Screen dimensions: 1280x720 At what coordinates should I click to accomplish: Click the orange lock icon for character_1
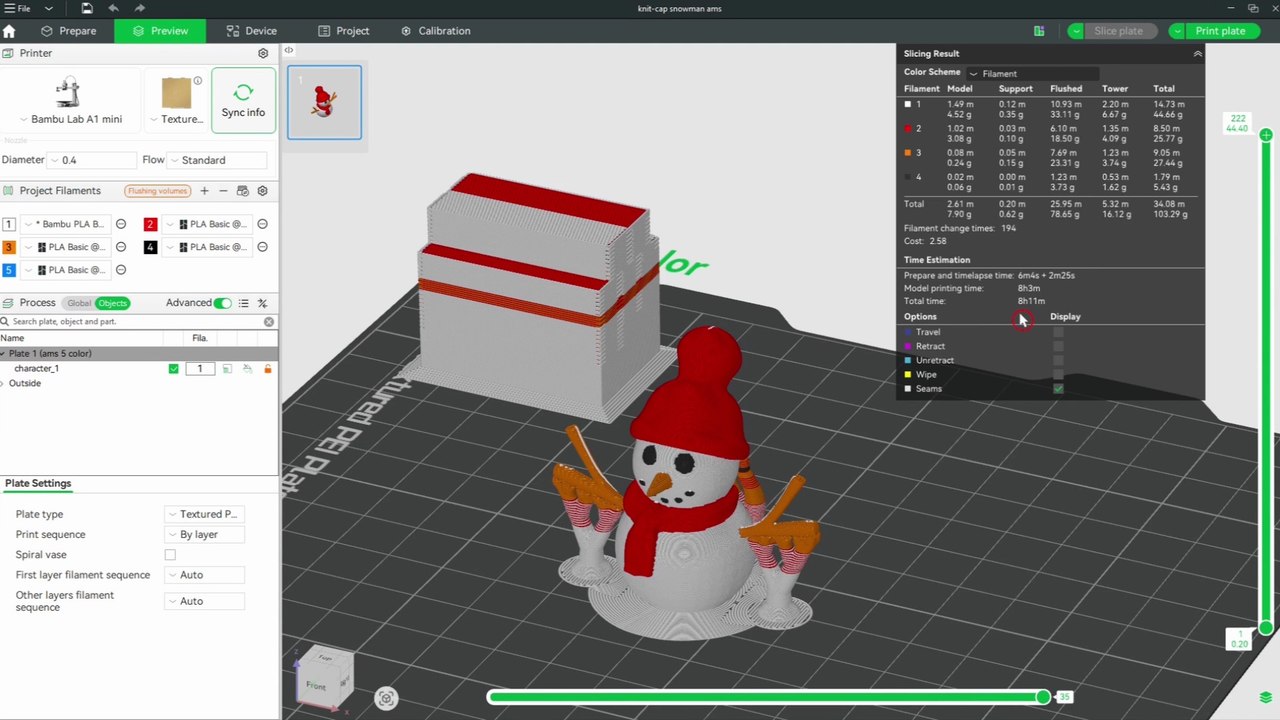click(x=268, y=369)
